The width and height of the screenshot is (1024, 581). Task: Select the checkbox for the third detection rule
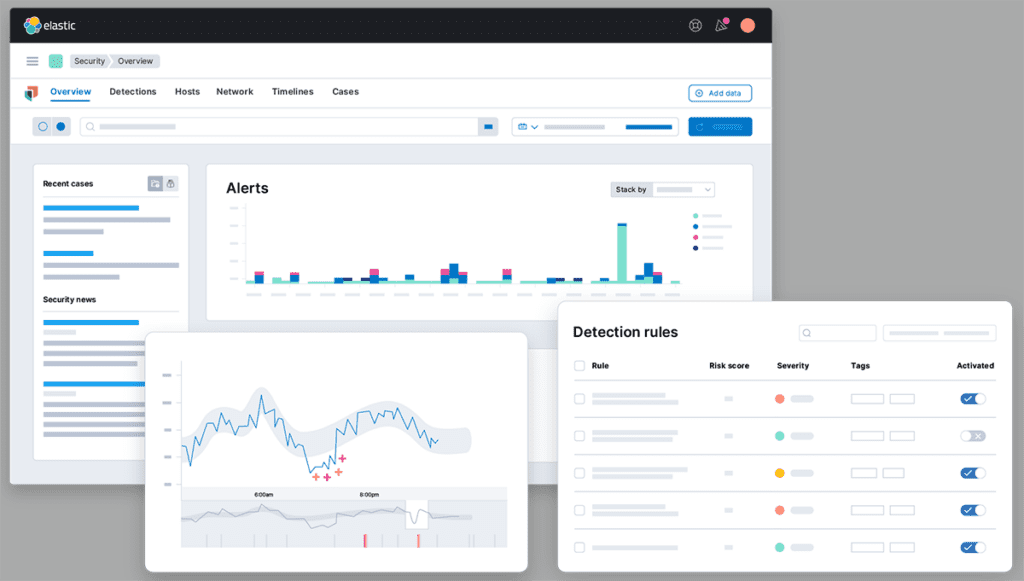578,473
